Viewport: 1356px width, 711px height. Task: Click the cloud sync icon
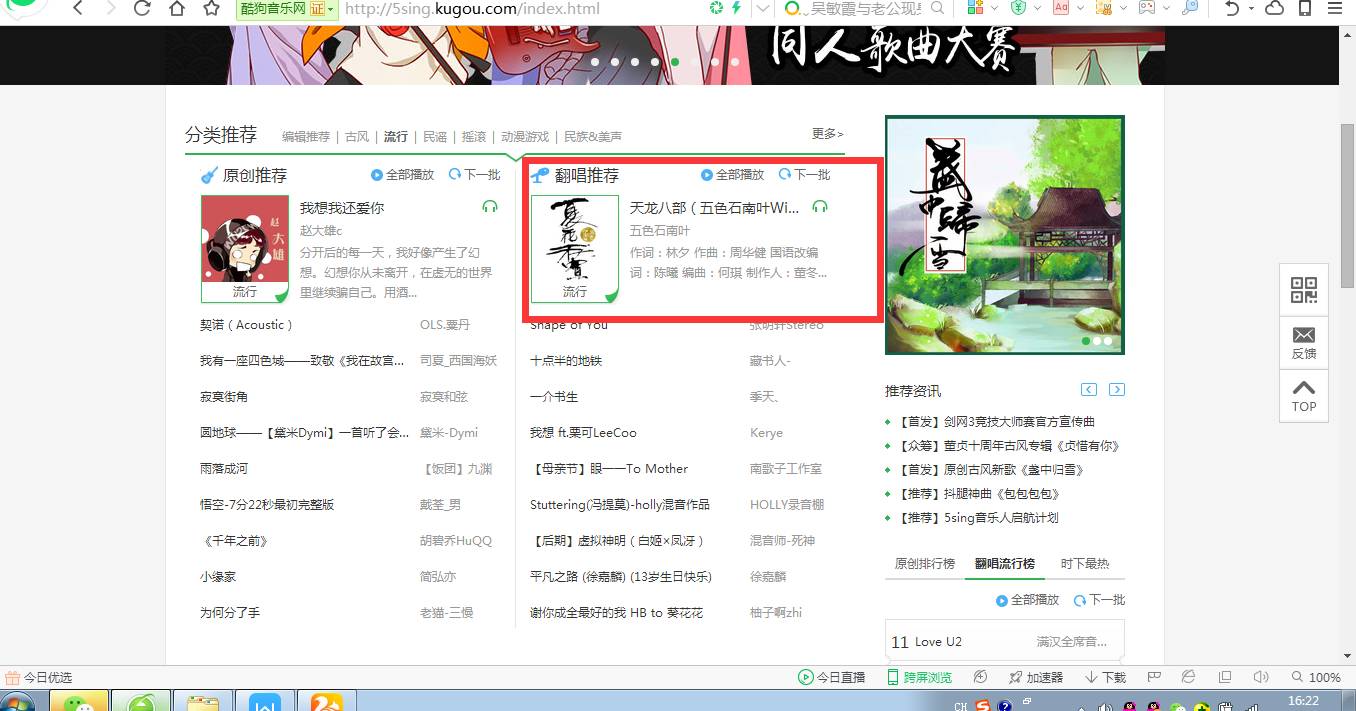tap(1275, 8)
